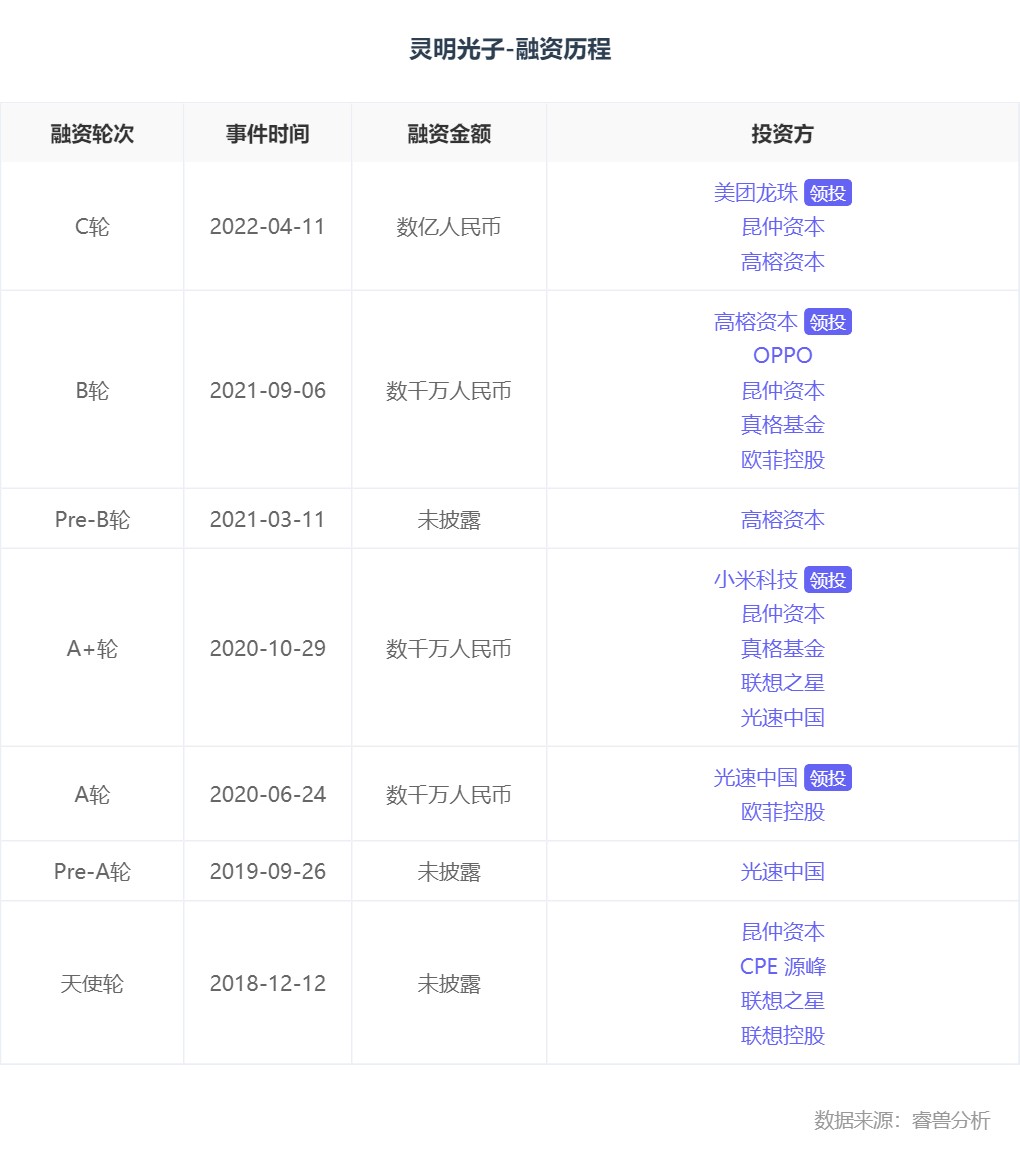Select amount 未披露 in 天使轮 row
This screenshot has height=1174, width=1020.
pyautogui.click(x=449, y=984)
